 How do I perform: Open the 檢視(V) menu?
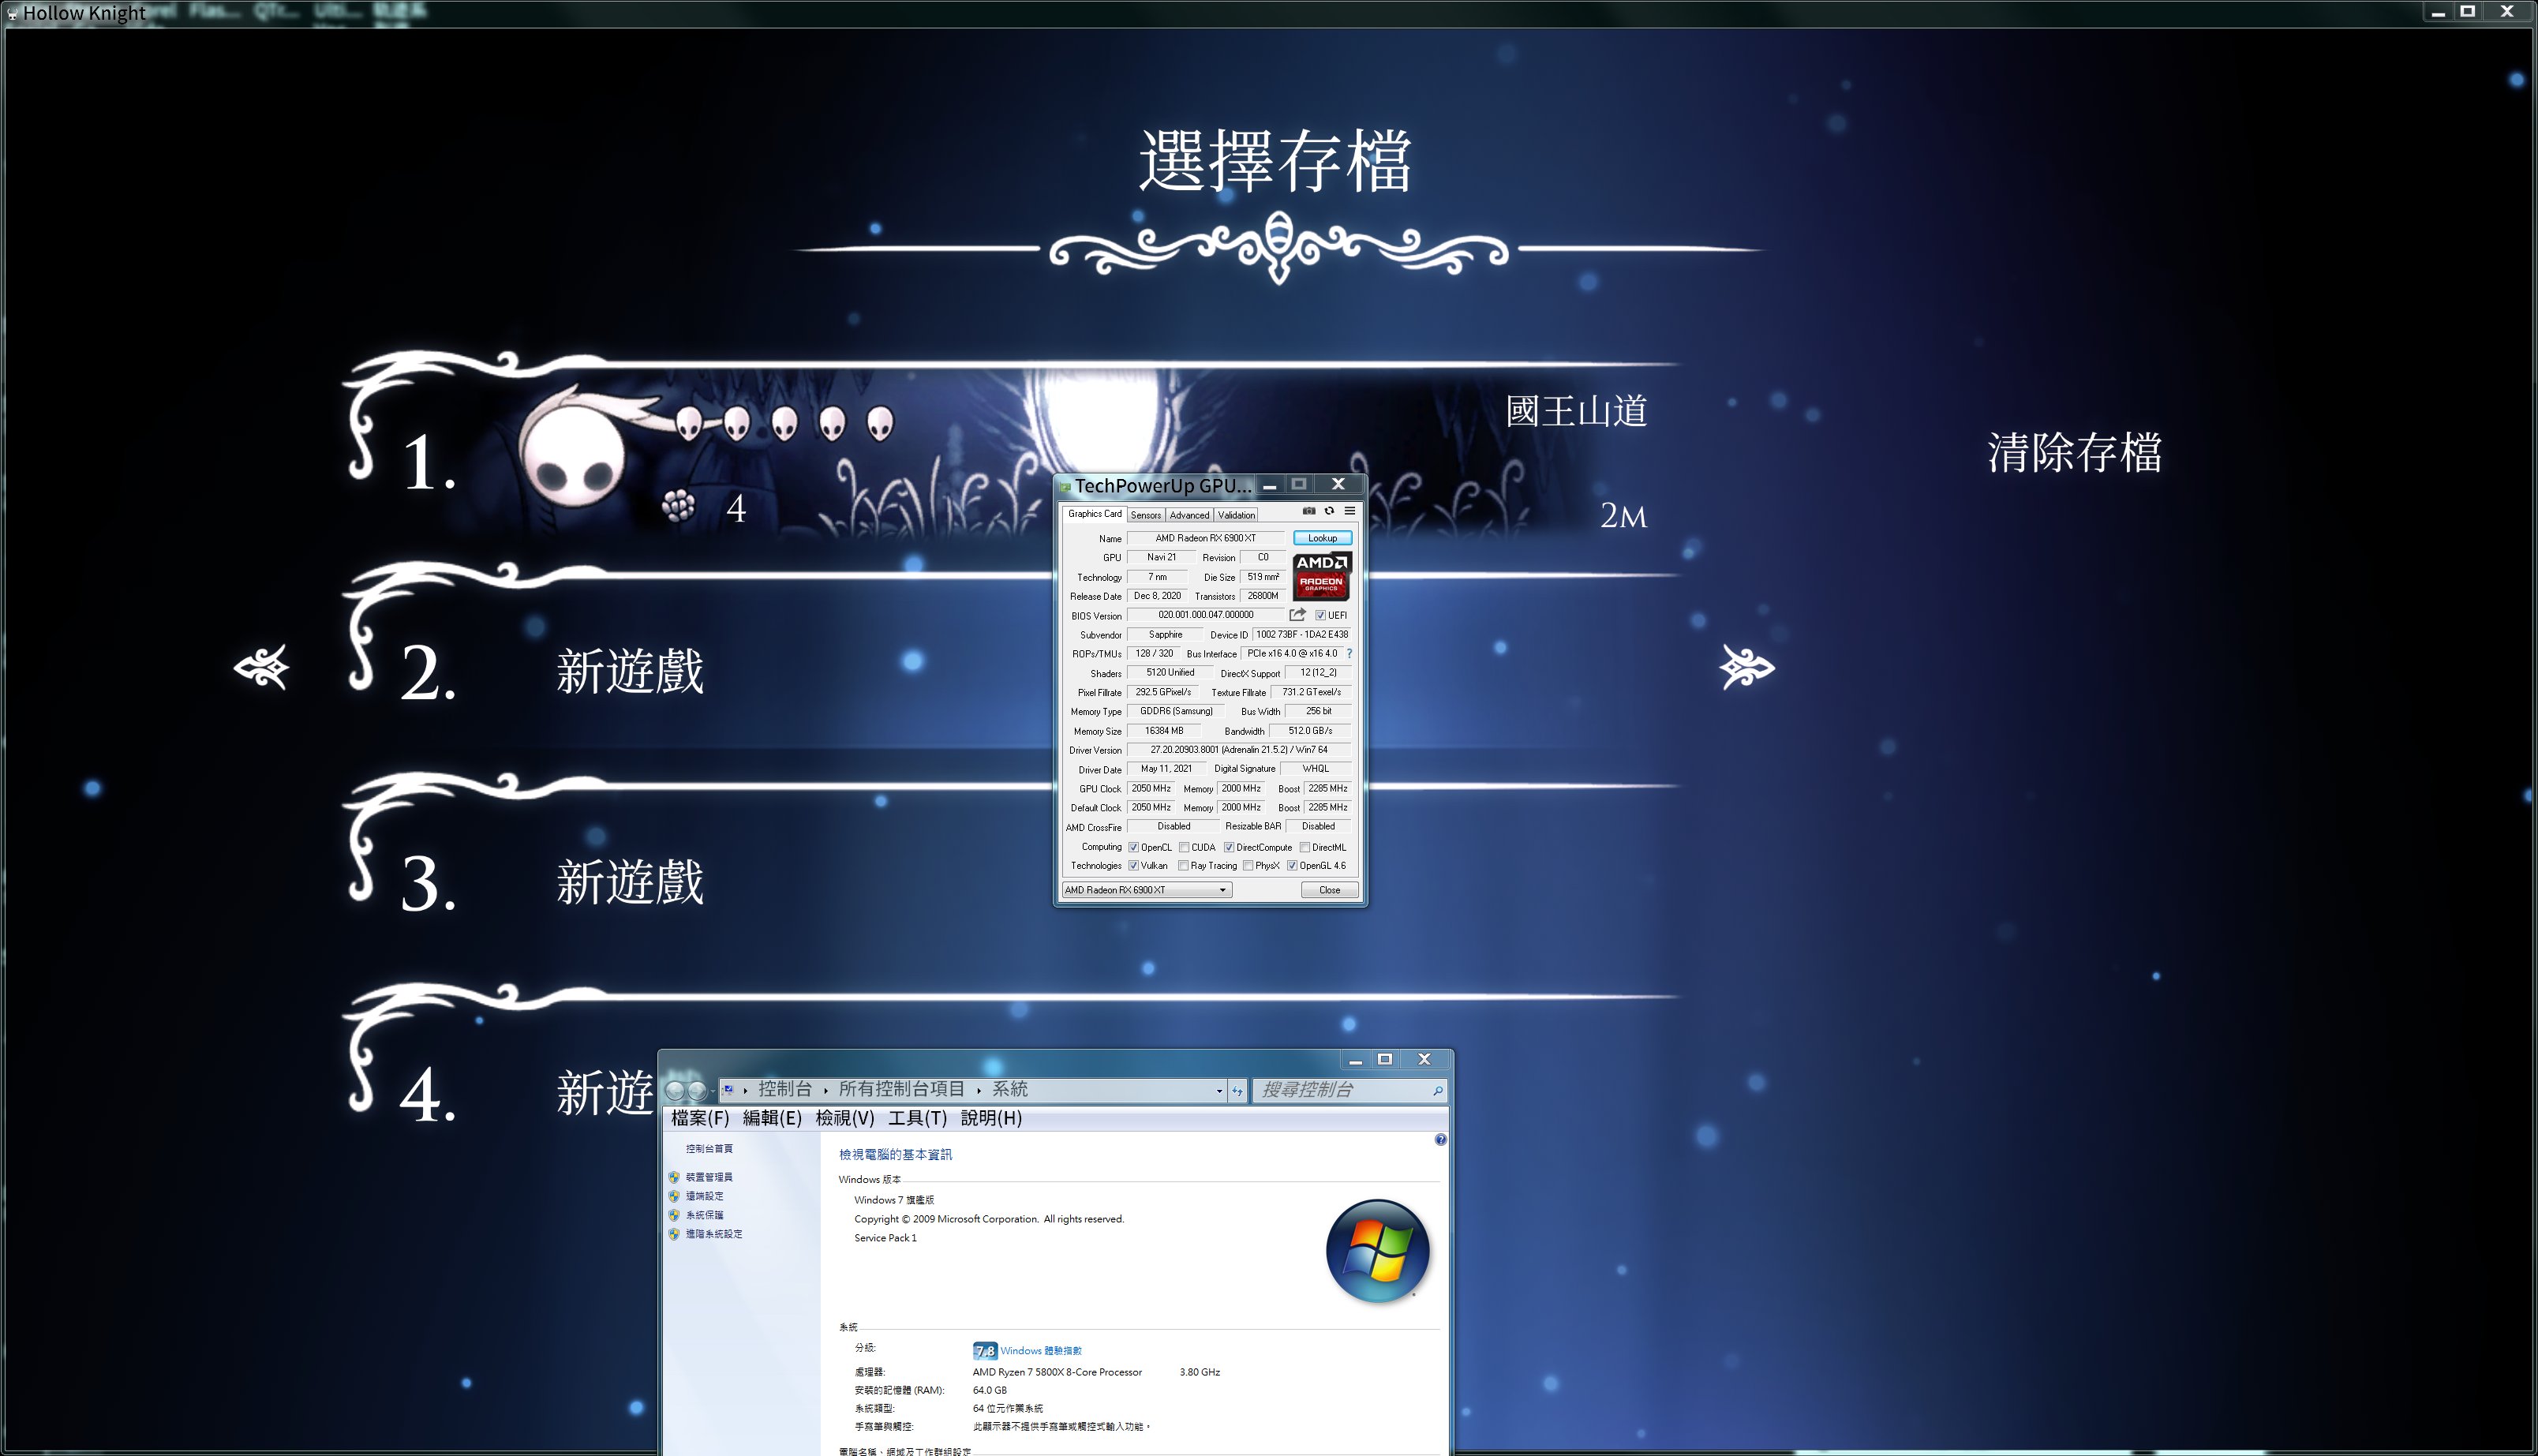coord(844,1118)
